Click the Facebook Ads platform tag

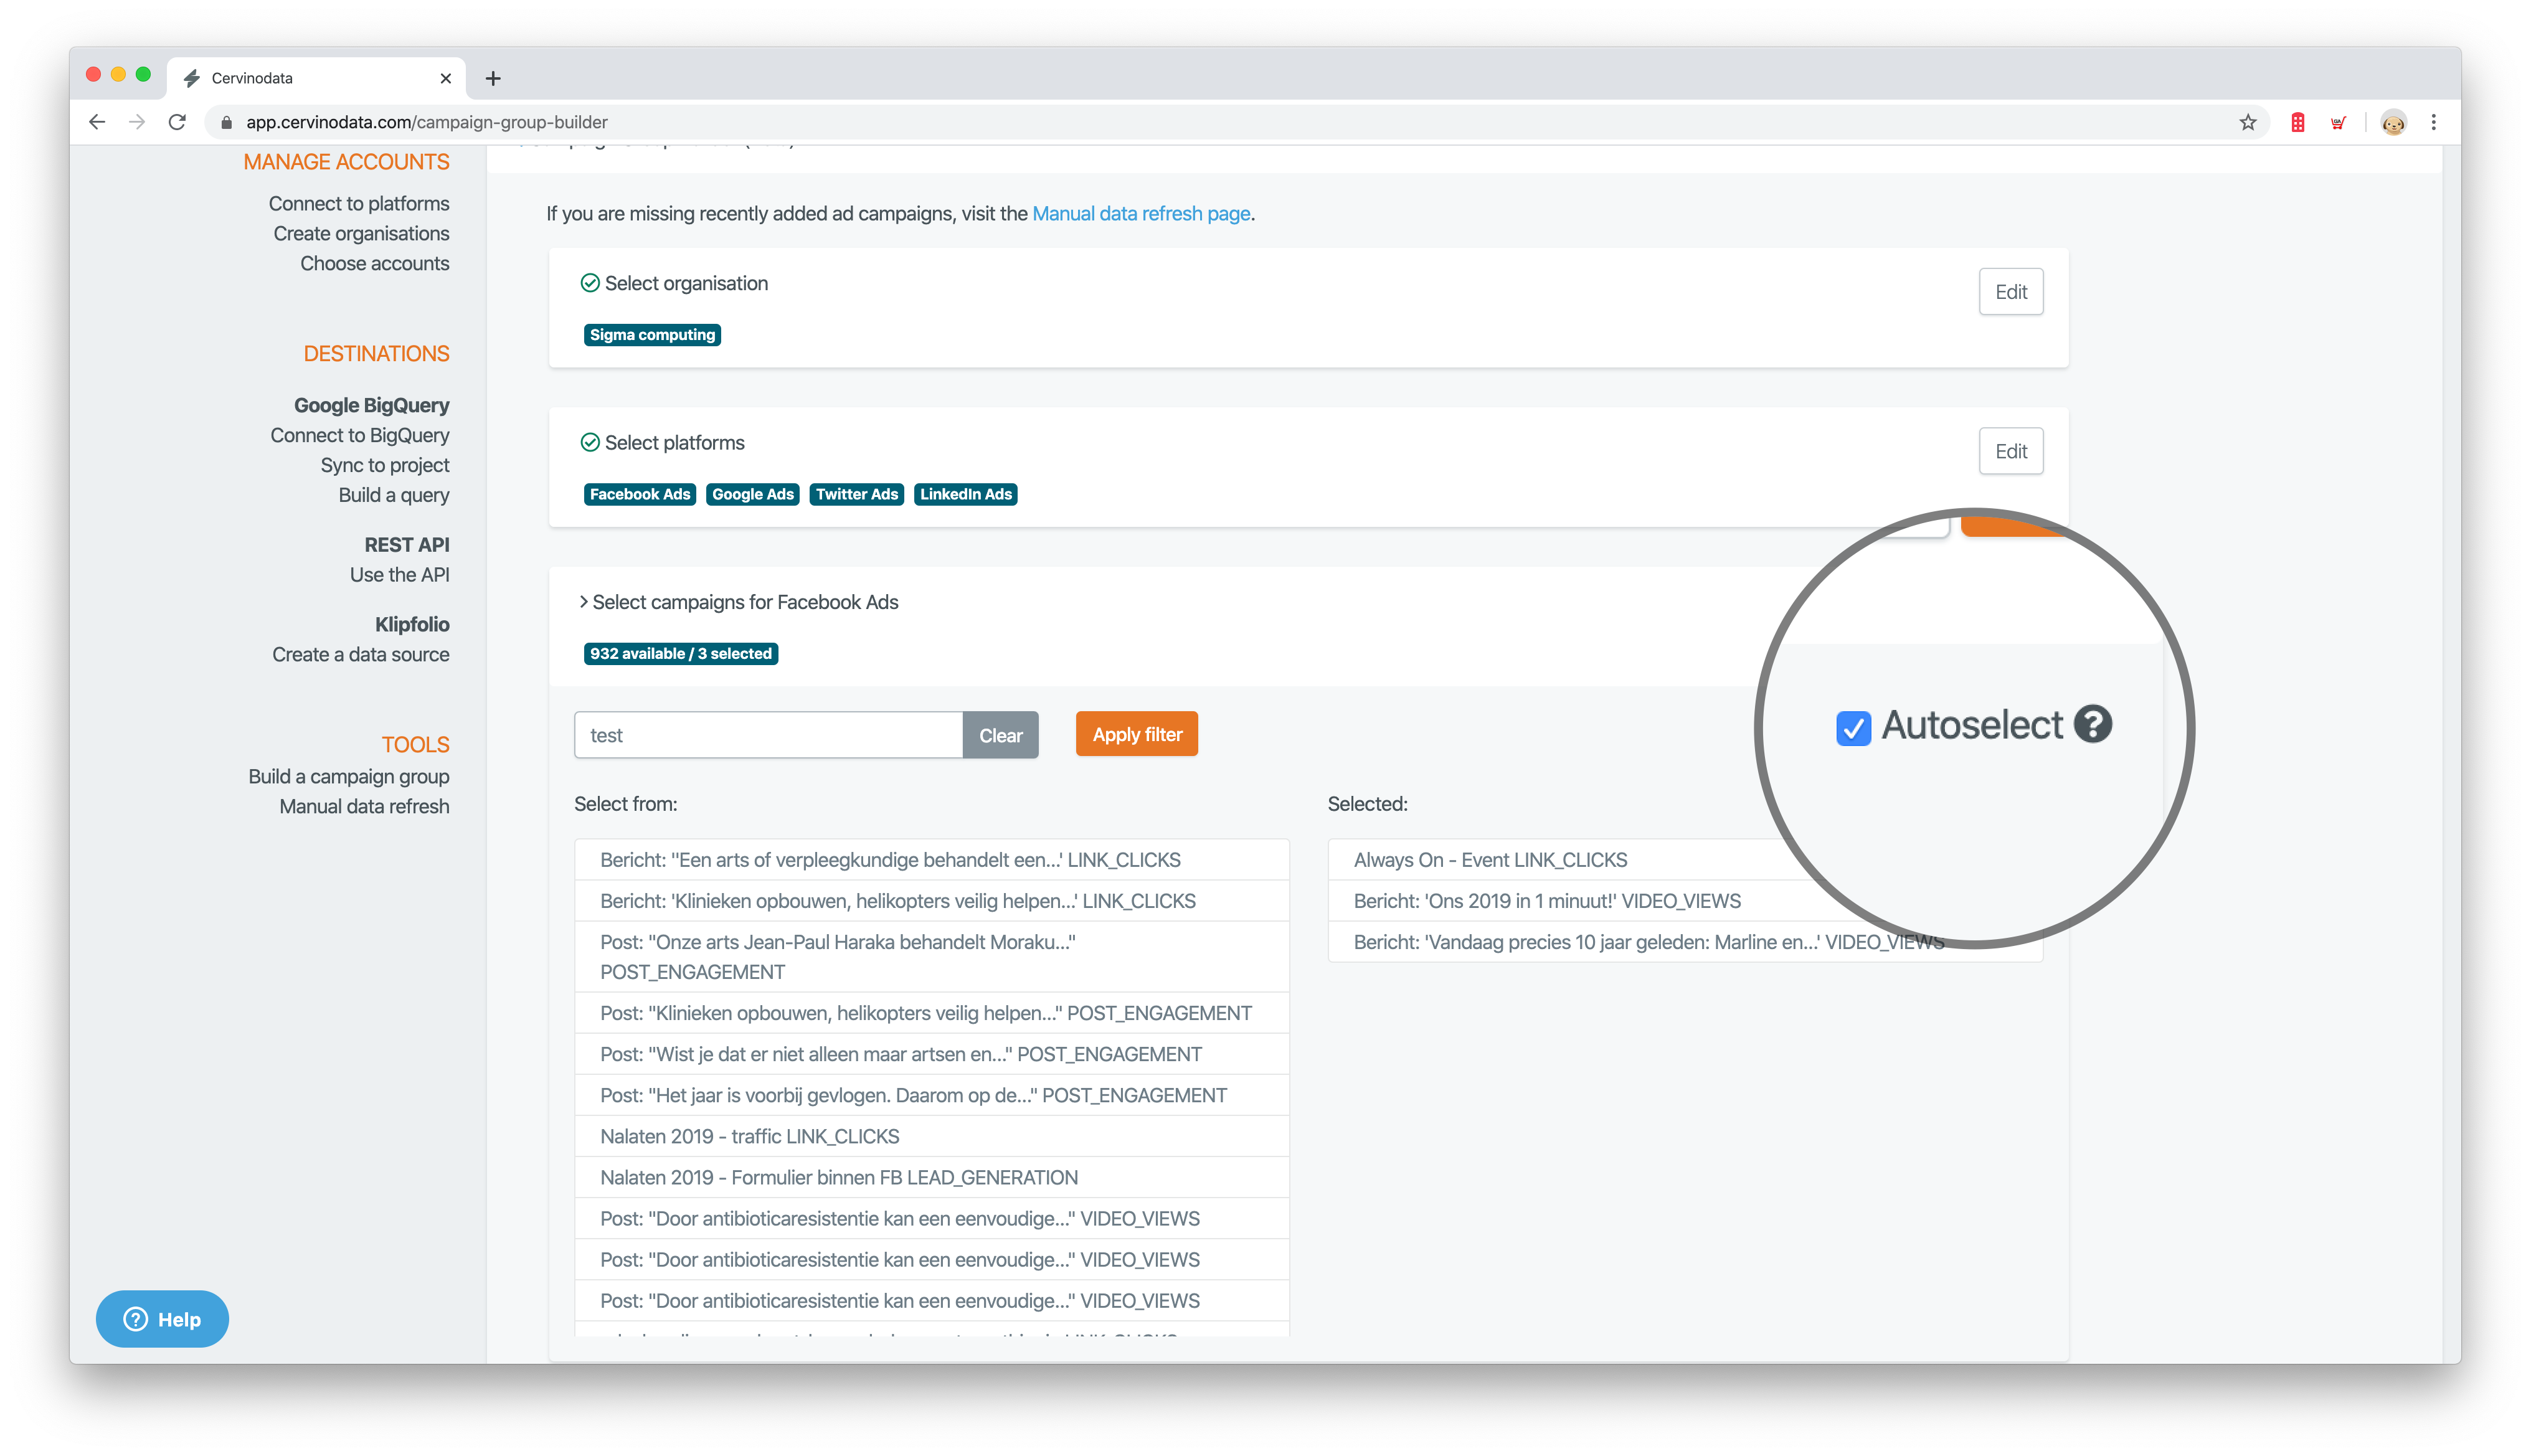tap(639, 494)
